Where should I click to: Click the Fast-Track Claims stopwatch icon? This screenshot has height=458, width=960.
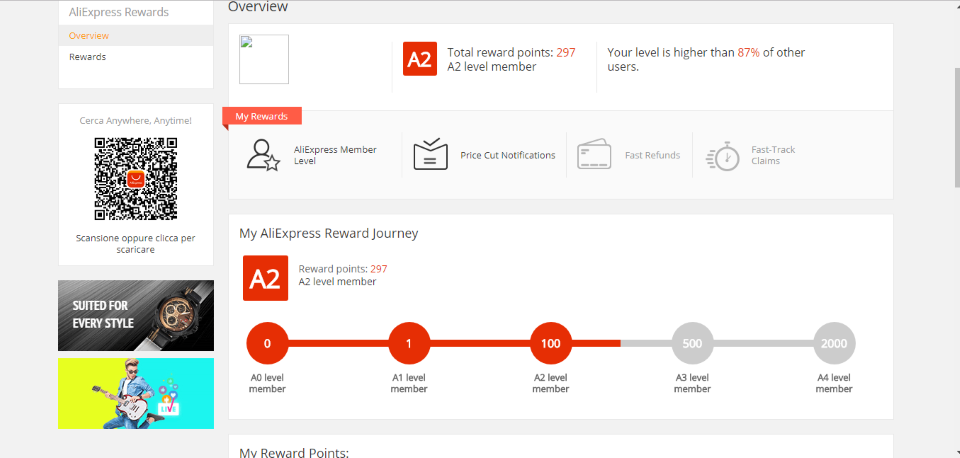point(722,155)
